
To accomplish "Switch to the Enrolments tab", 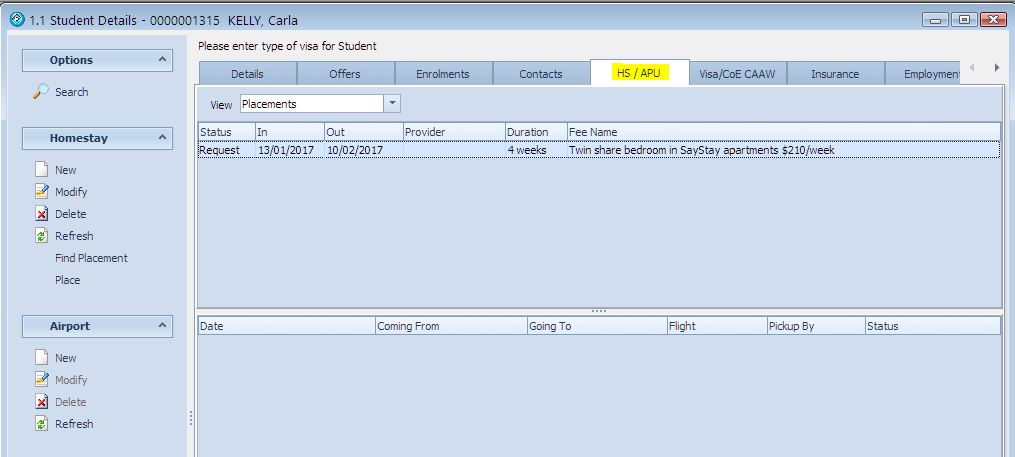I will click(x=442, y=74).
